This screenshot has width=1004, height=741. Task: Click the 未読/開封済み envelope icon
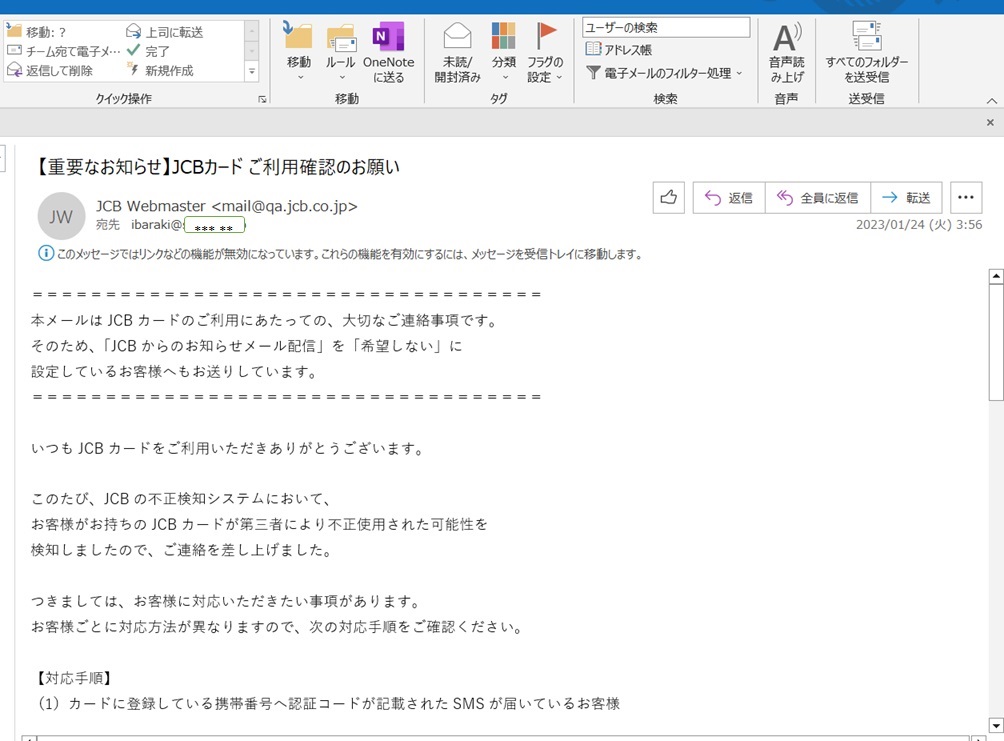tap(457, 38)
